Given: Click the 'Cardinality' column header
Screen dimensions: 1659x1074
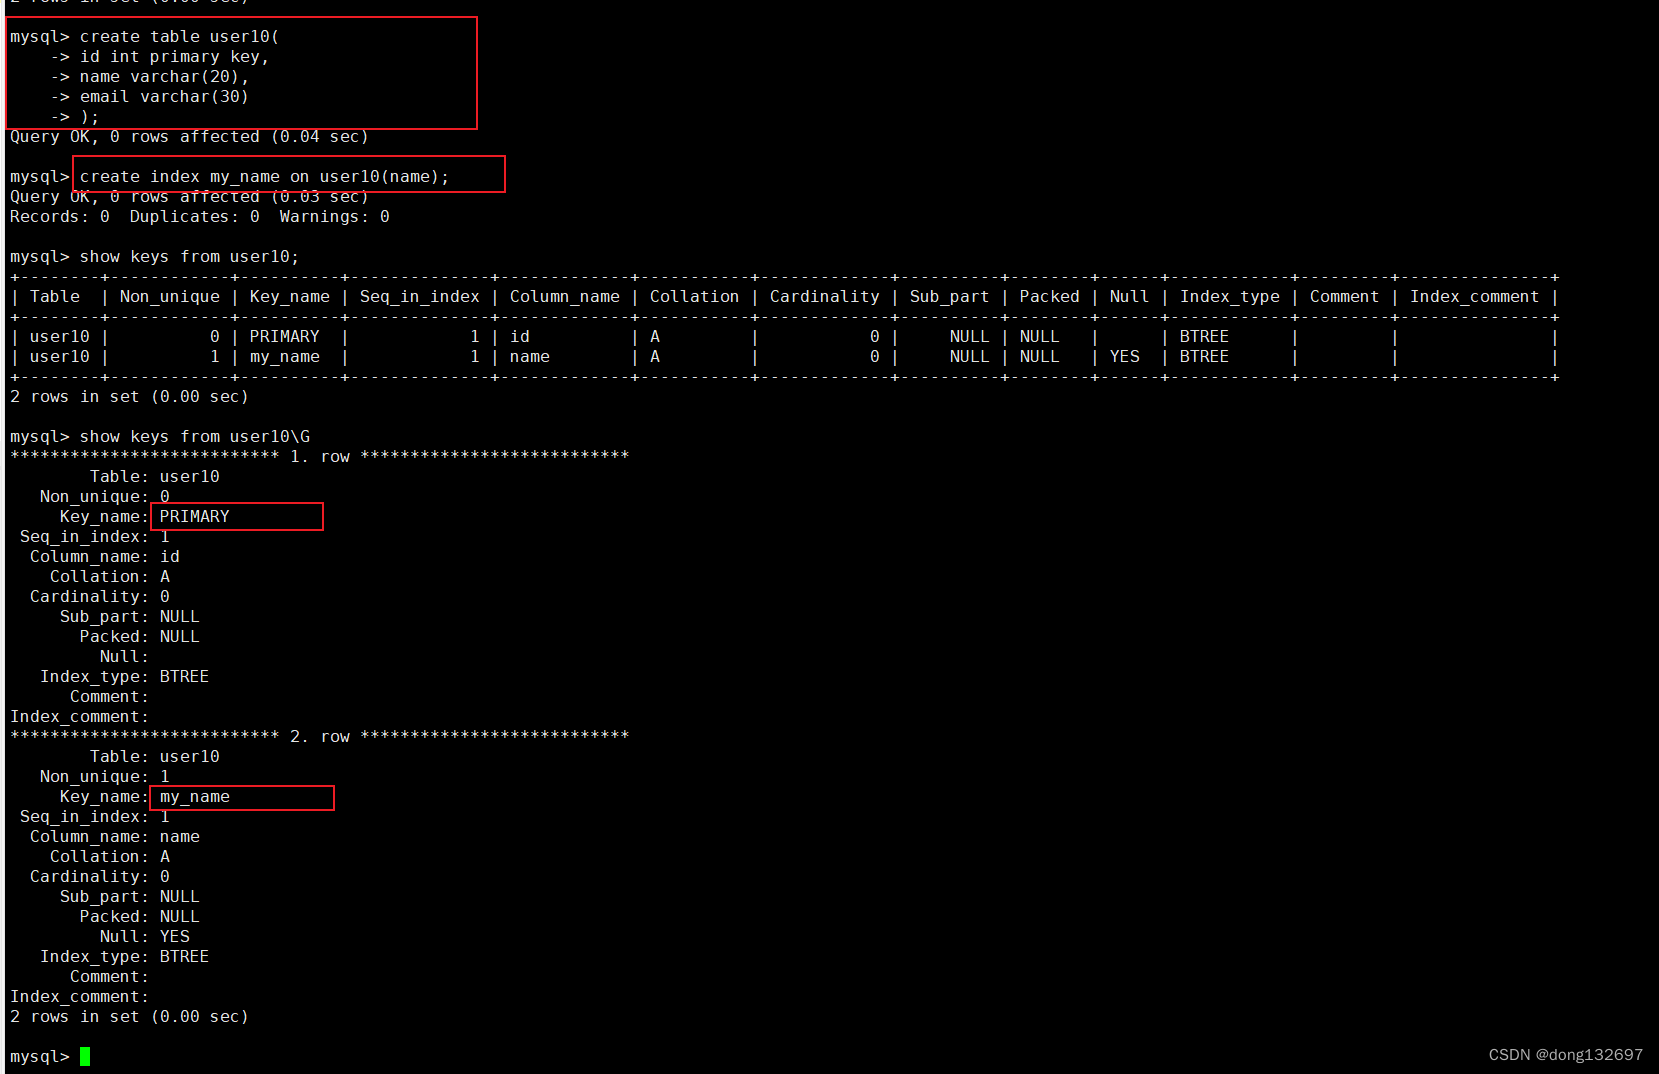Looking at the screenshot, I should point(825,297).
